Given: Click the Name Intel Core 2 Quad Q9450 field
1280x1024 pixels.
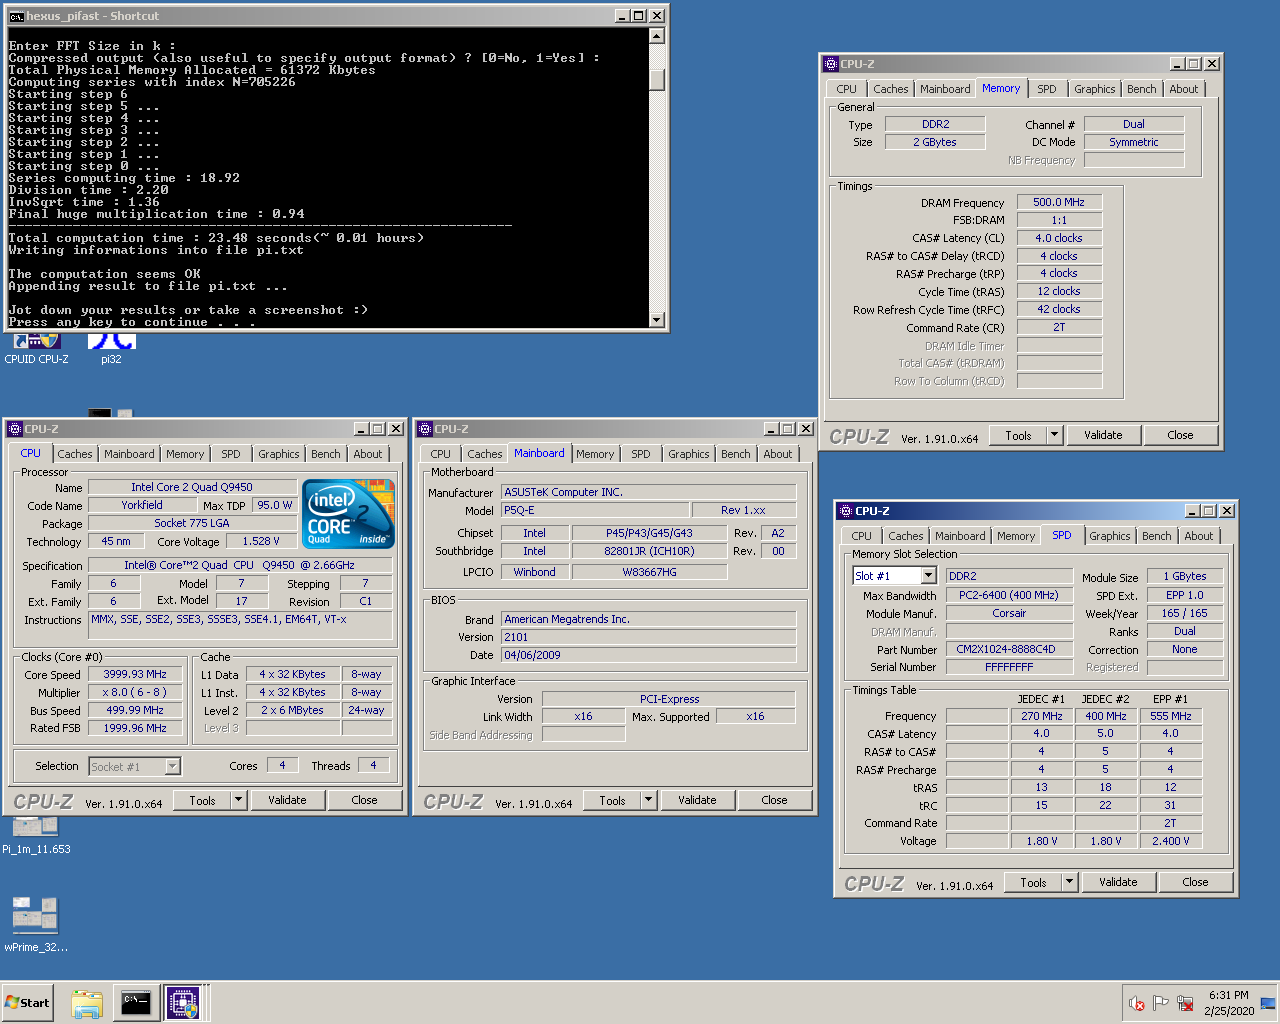Looking at the screenshot, I should pyautogui.click(x=192, y=487).
